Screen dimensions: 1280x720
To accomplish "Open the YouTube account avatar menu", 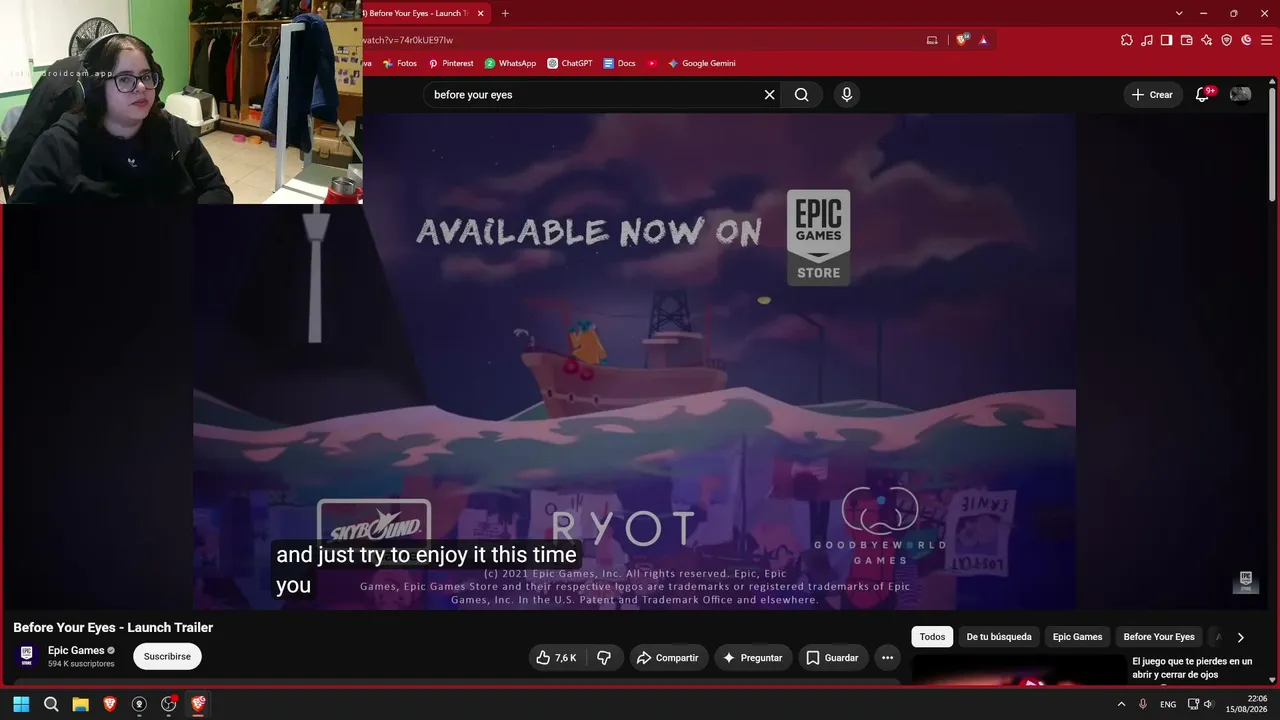I will pos(1240,95).
